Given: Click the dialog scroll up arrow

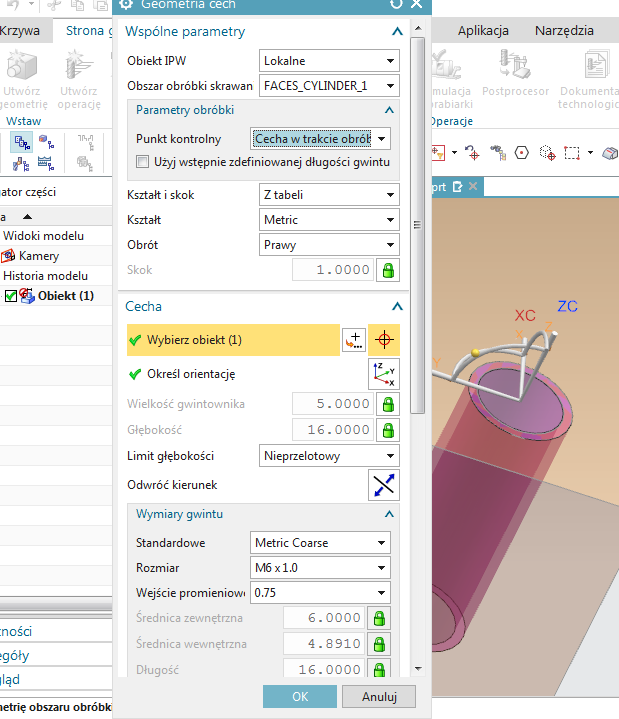Looking at the screenshot, I should point(418,28).
